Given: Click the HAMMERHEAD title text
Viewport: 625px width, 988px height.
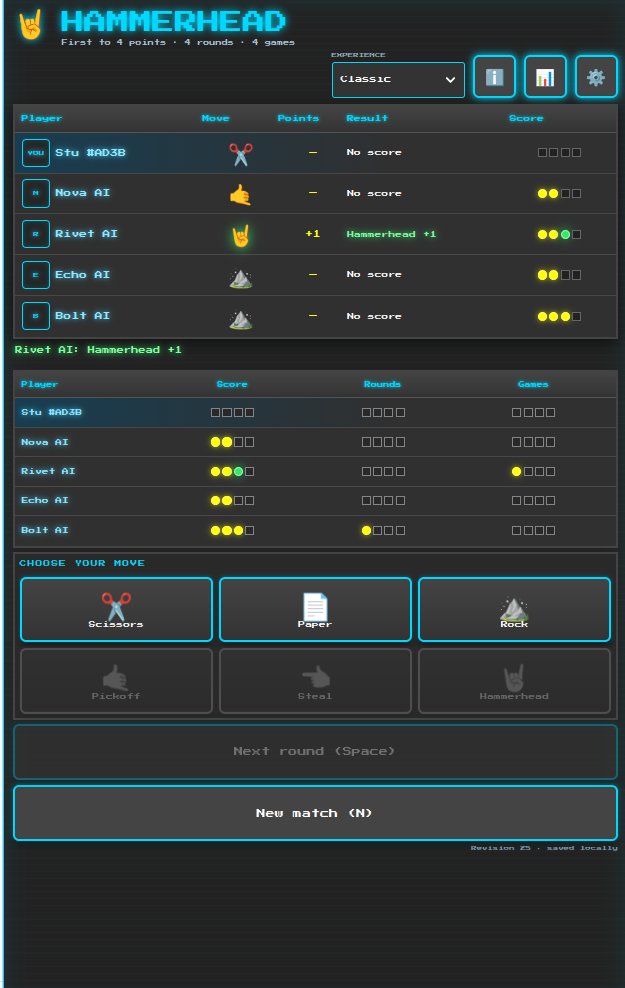Looking at the screenshot, I should point(173,21).
